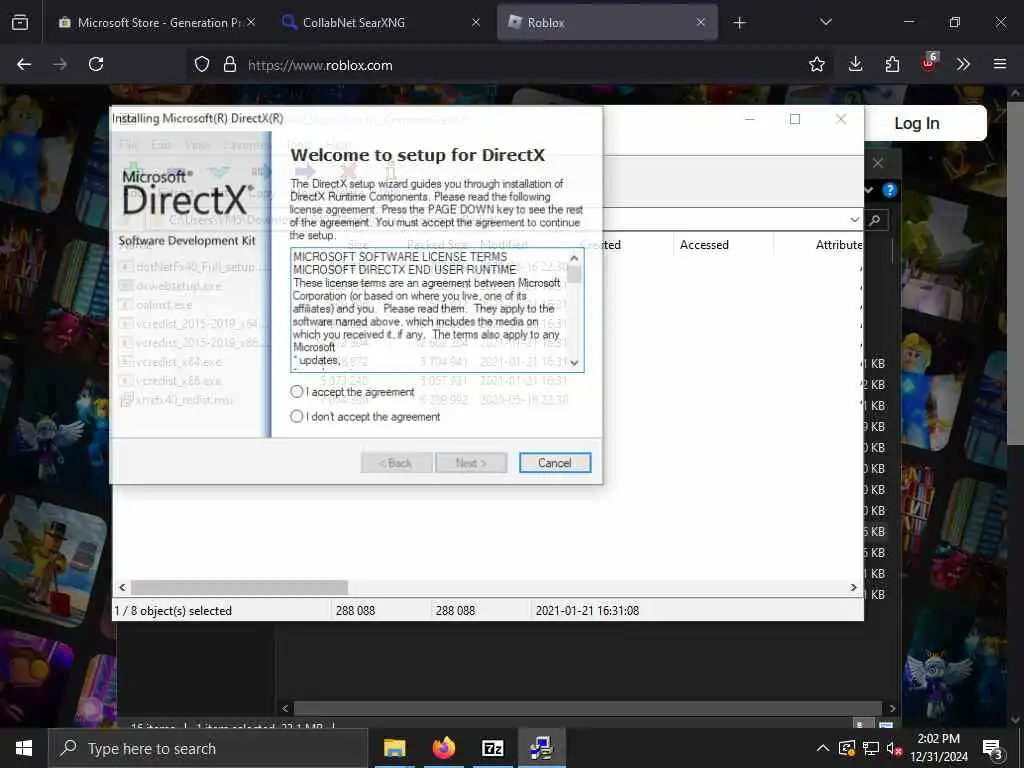Click the 2:02 PM taskbar clock
The image size is (1024, 768).
click(x=938, y=748)
